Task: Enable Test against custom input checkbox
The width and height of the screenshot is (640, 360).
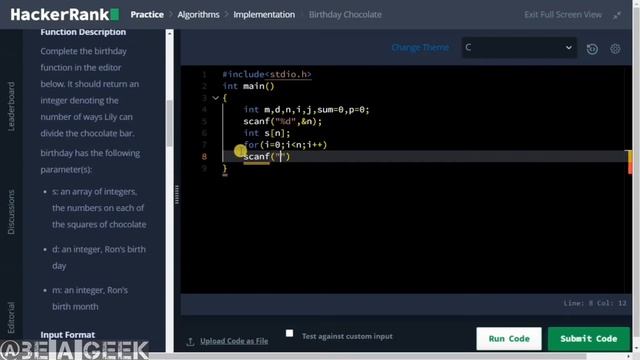Action: click(x=289, y=333)
